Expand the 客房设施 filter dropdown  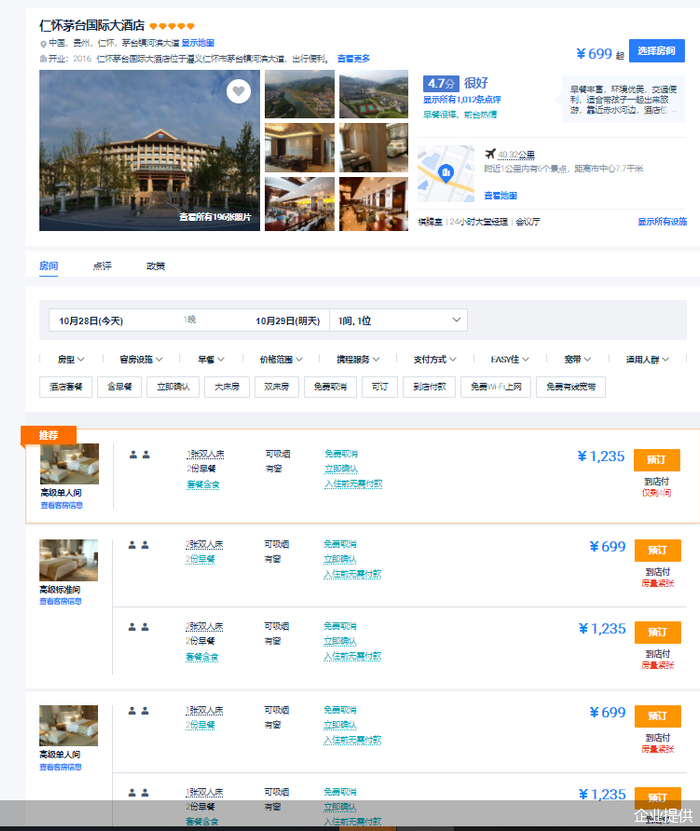click(141, 359)
